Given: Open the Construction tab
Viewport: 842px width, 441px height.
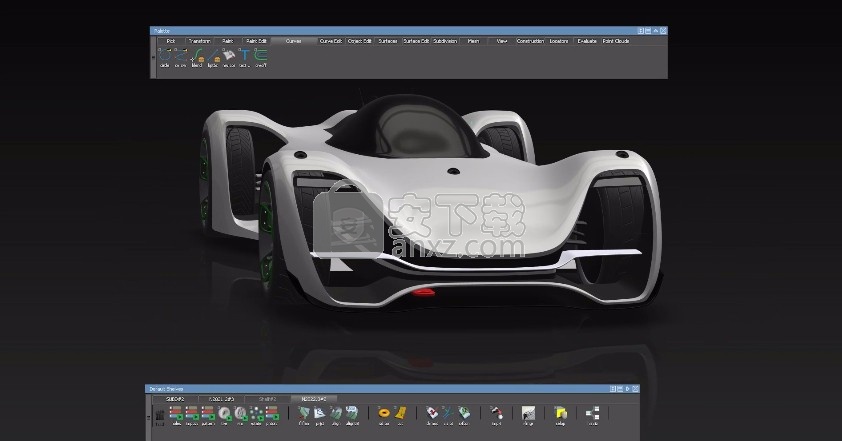Looking at the screenshot, I should coord(530,41).
